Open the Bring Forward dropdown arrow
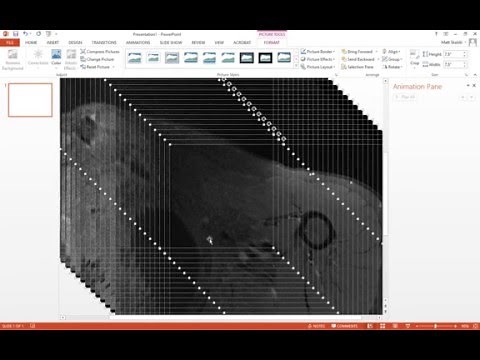This screenshot has height=360, width=480. pyautogui.click(x=377, y=52)
